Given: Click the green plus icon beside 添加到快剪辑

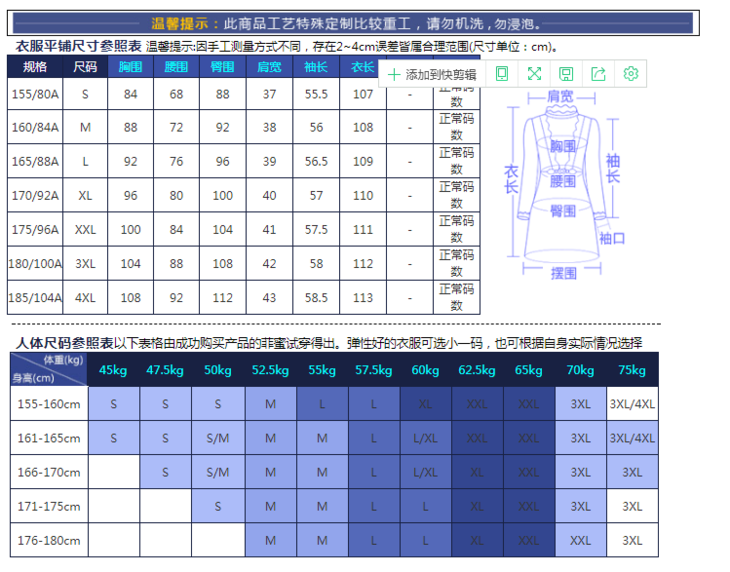Looking at the screenshot, I should tap(394, 74).
